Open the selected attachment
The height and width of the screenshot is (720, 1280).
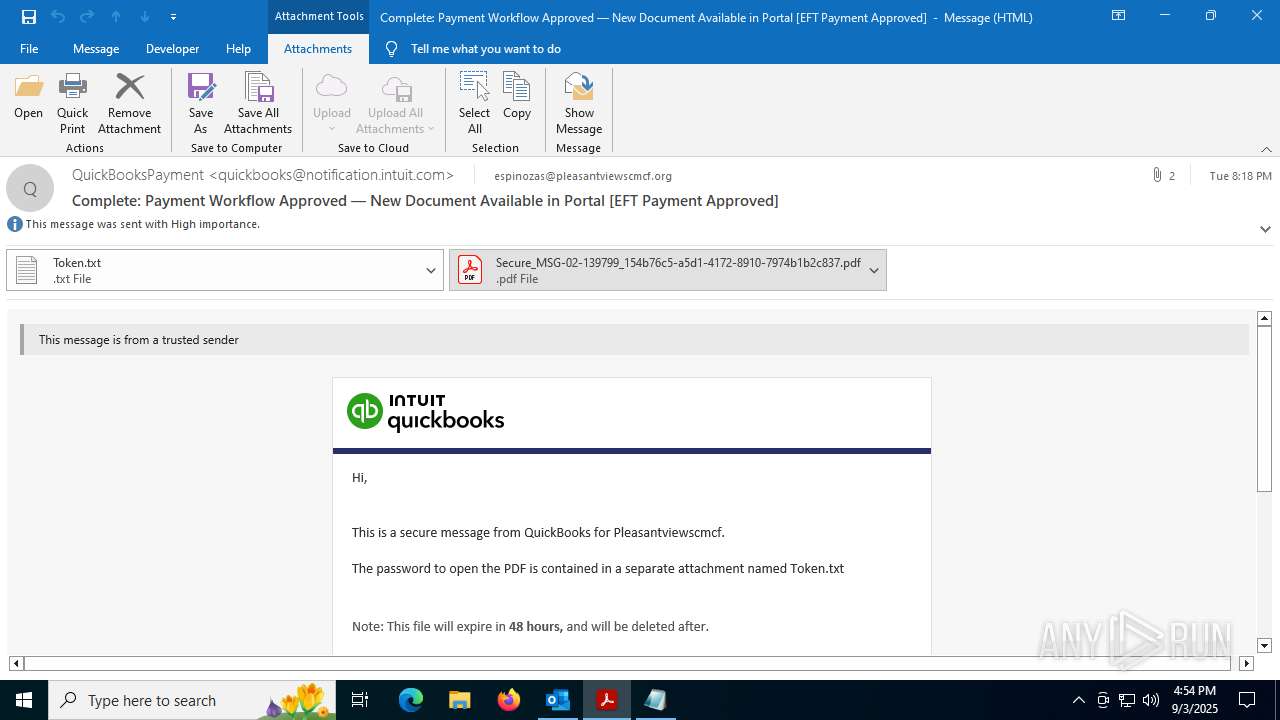pyautogui.click(x=28, y=97)
